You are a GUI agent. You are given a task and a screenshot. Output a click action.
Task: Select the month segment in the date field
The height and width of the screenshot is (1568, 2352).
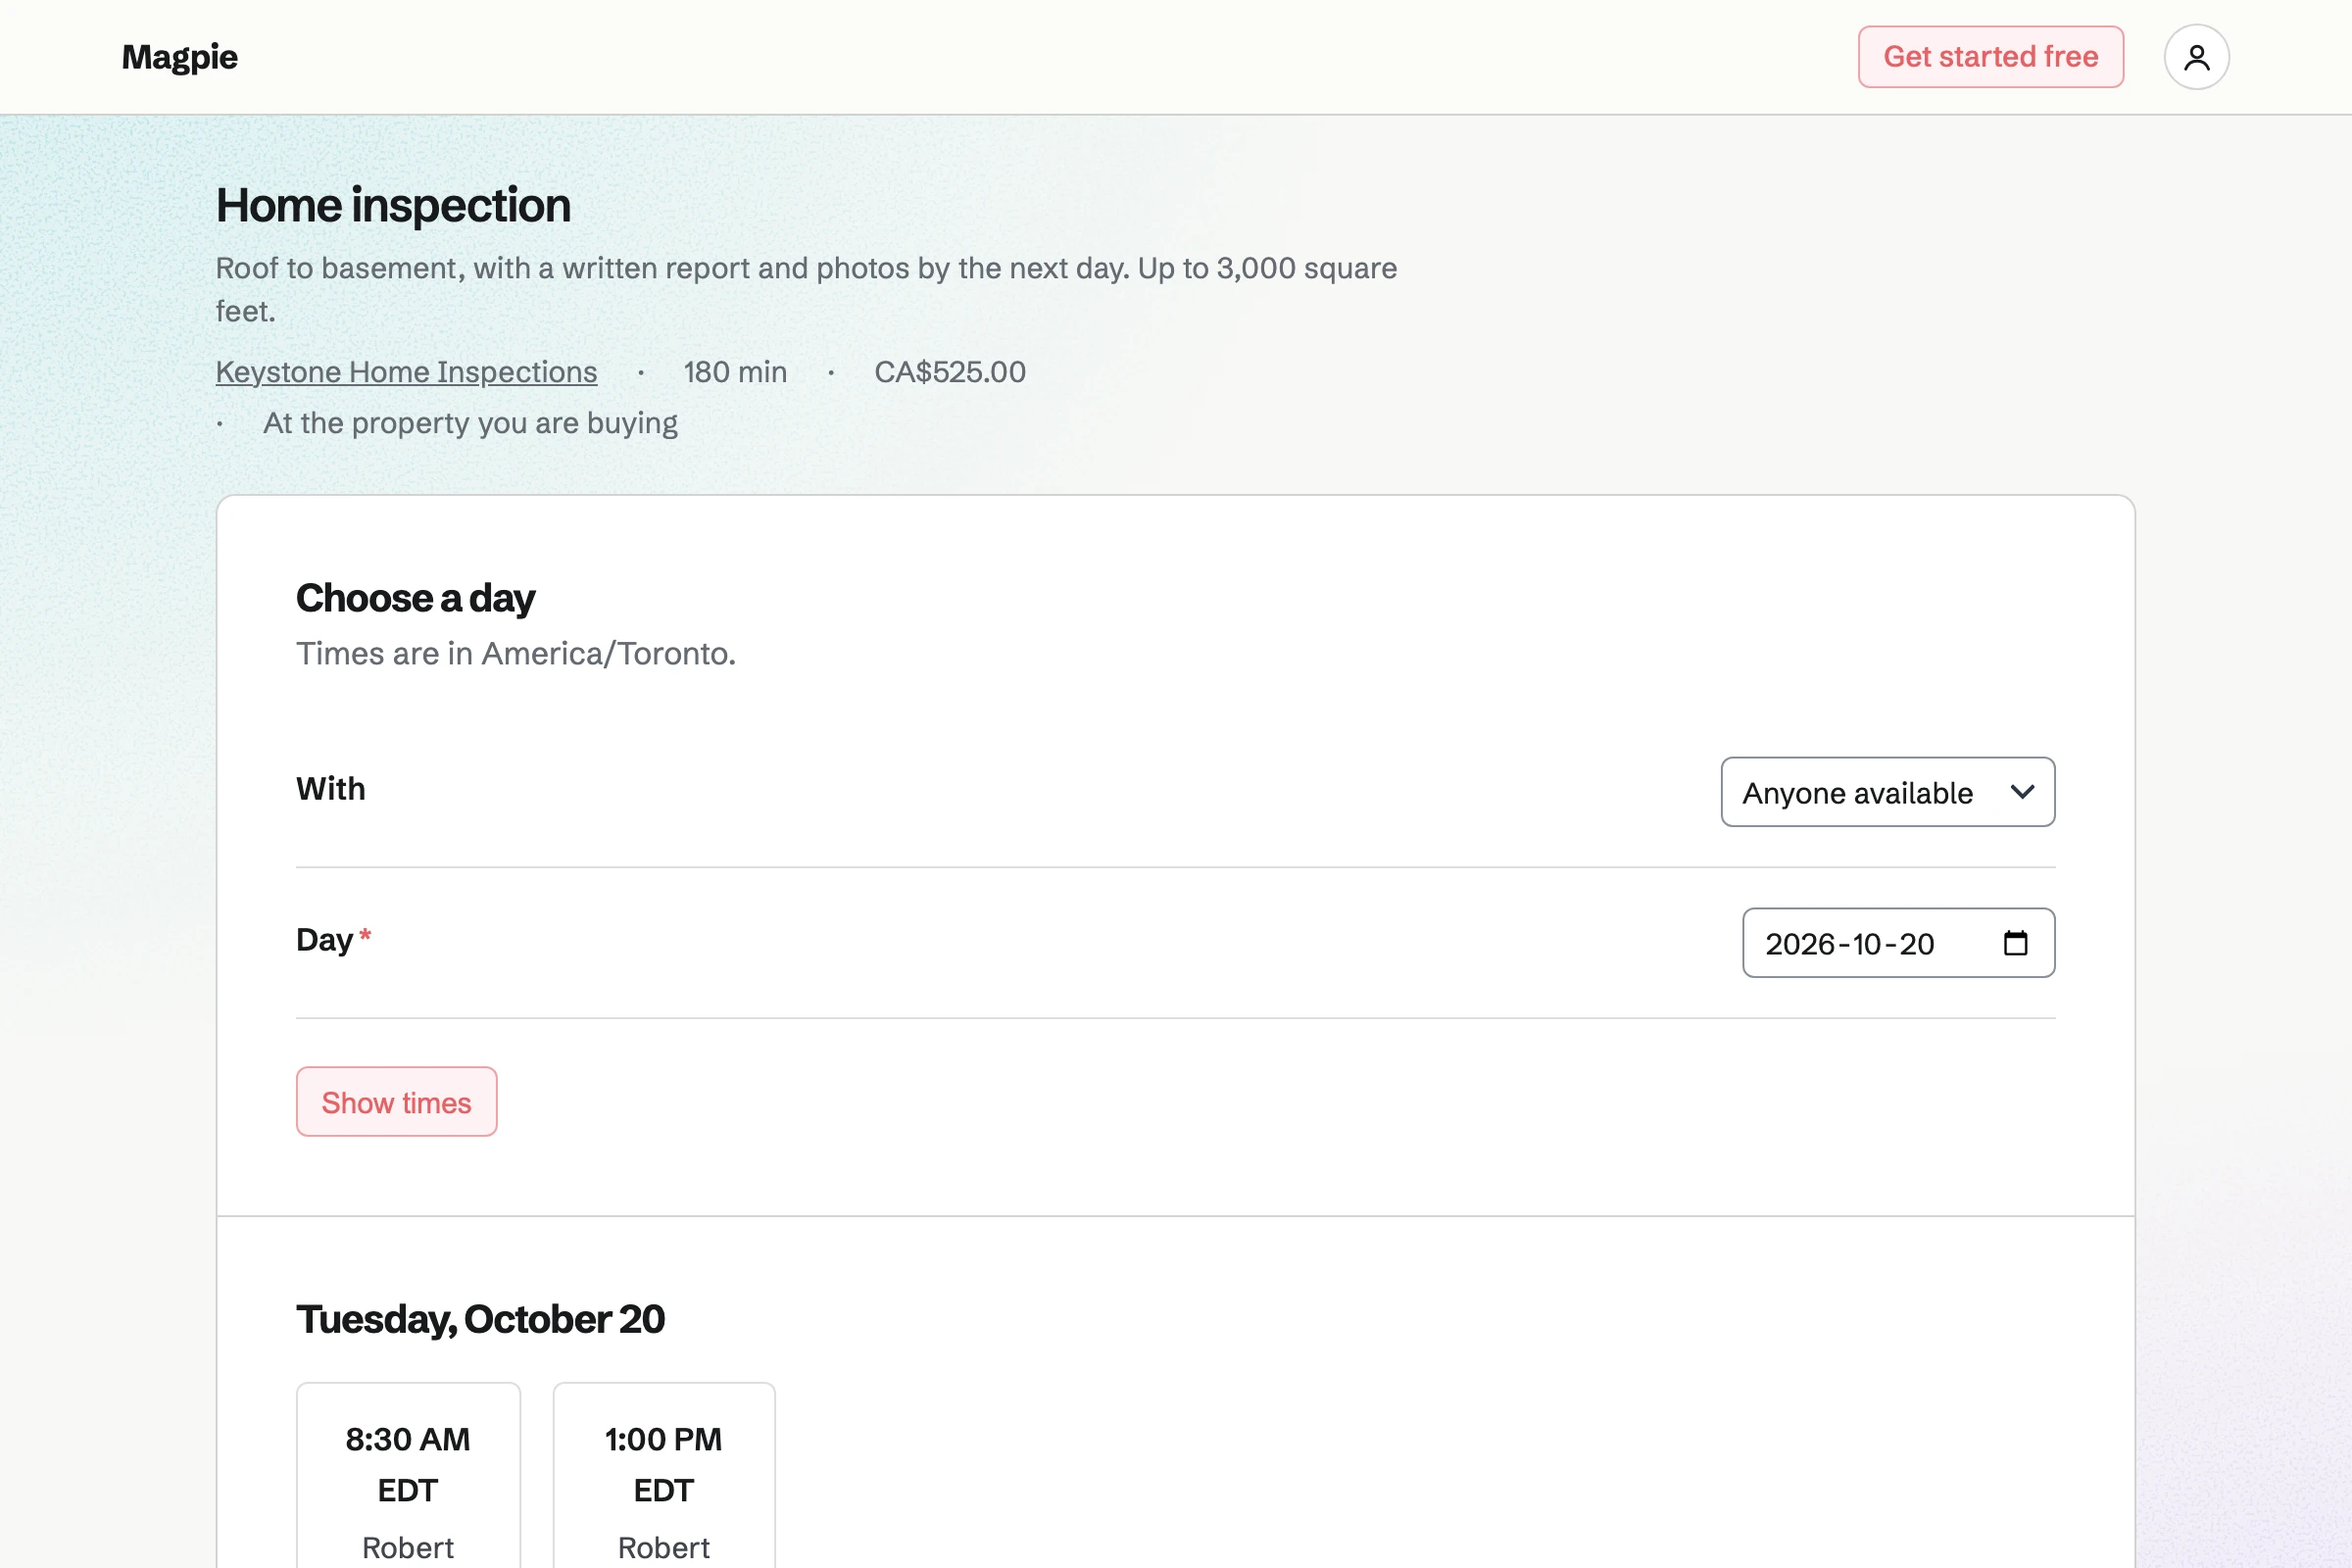click(x=1867, y=944)
